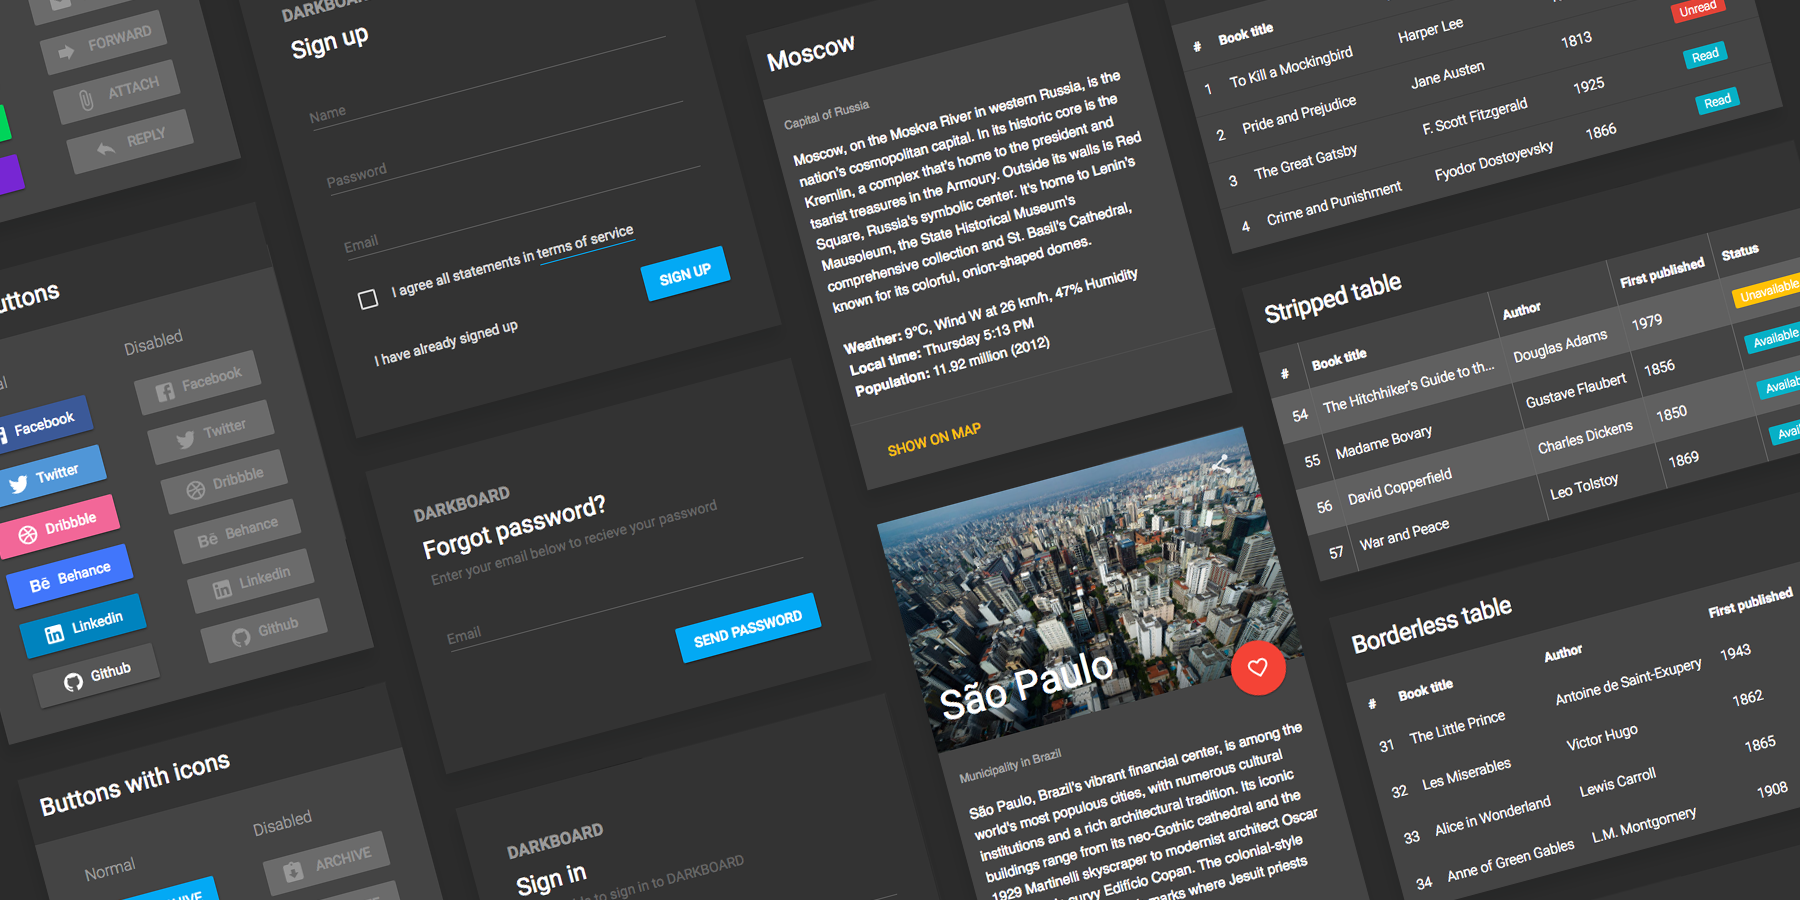
Task: Click the blue Behance button
Action: [70, 576]
